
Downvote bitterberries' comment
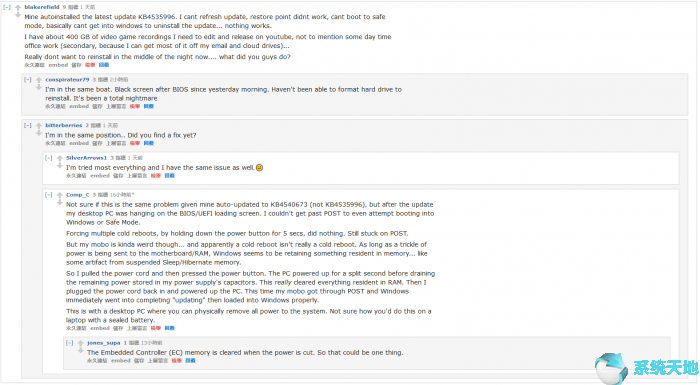point(39,134)
